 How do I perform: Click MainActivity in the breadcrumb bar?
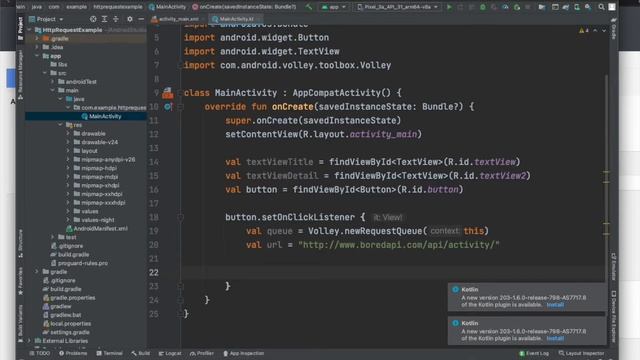pyautogui.click(x=167, y=7)
